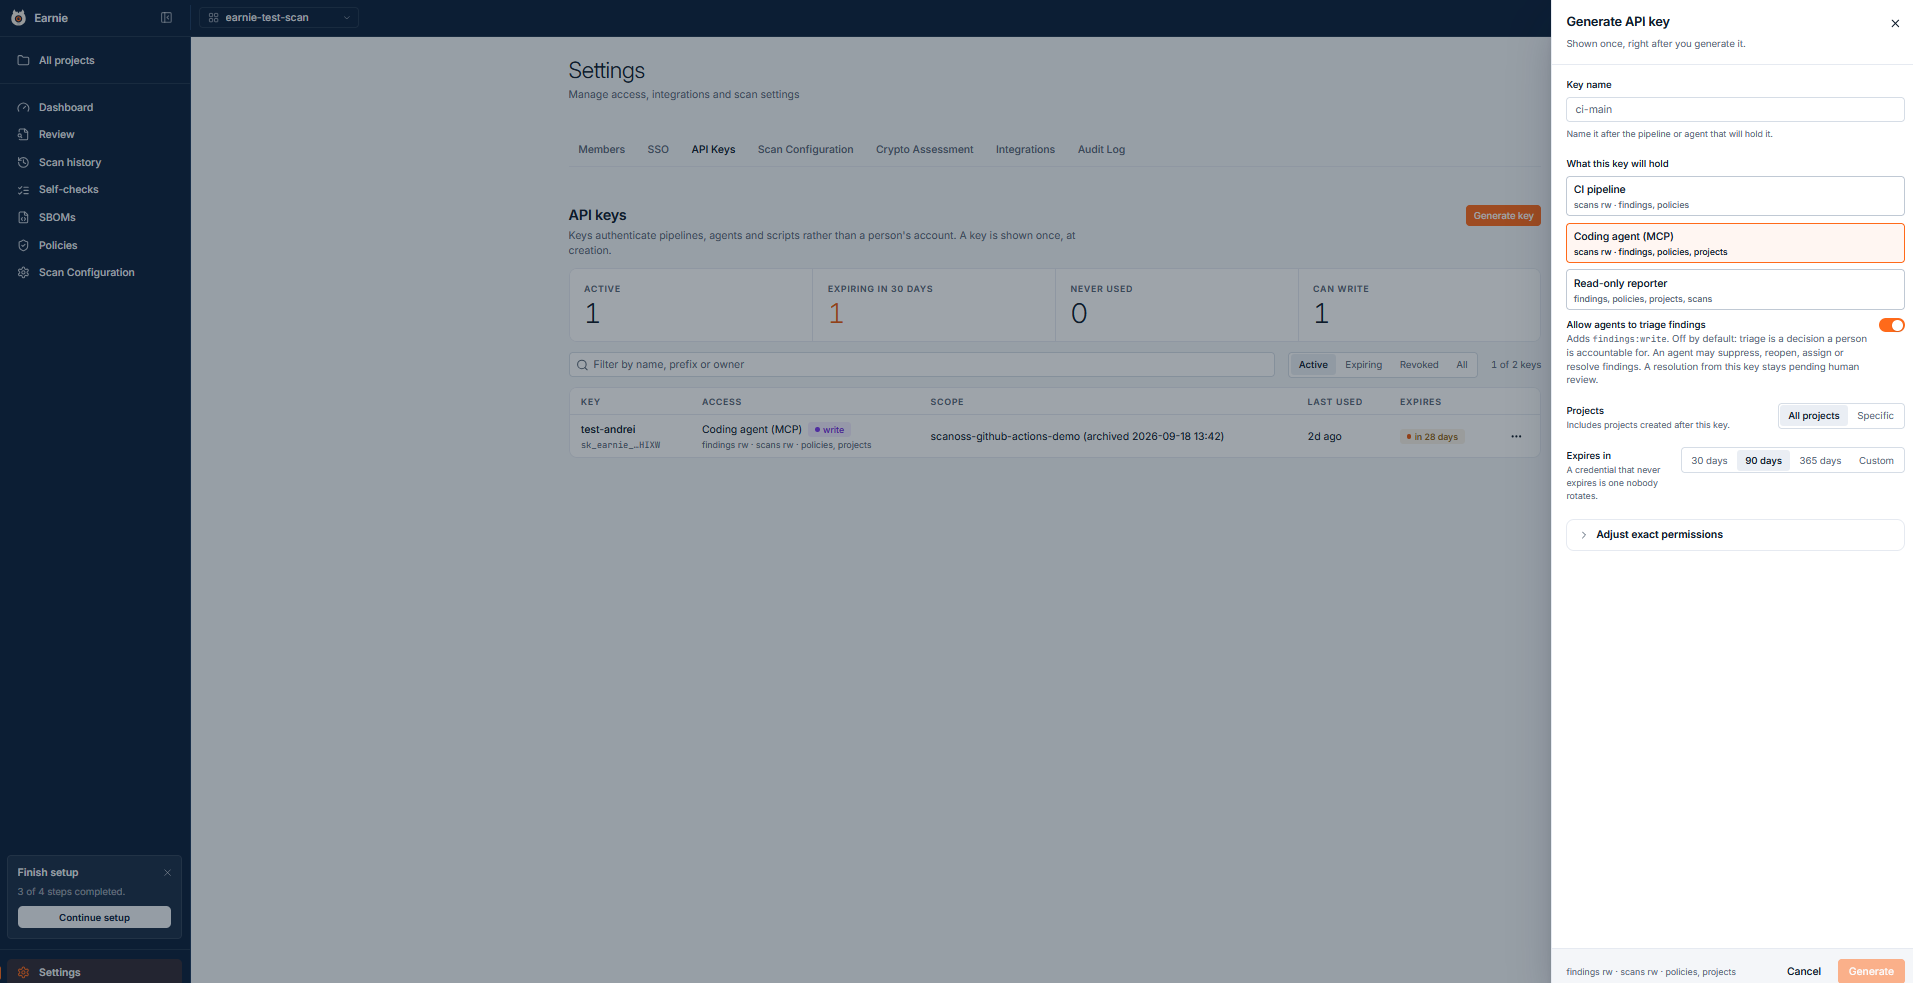Viewport: 1913px width, 983px height.
Task: Select the CI pipeline key preset
Action: pyautogui.click(x=1734, y=196)
